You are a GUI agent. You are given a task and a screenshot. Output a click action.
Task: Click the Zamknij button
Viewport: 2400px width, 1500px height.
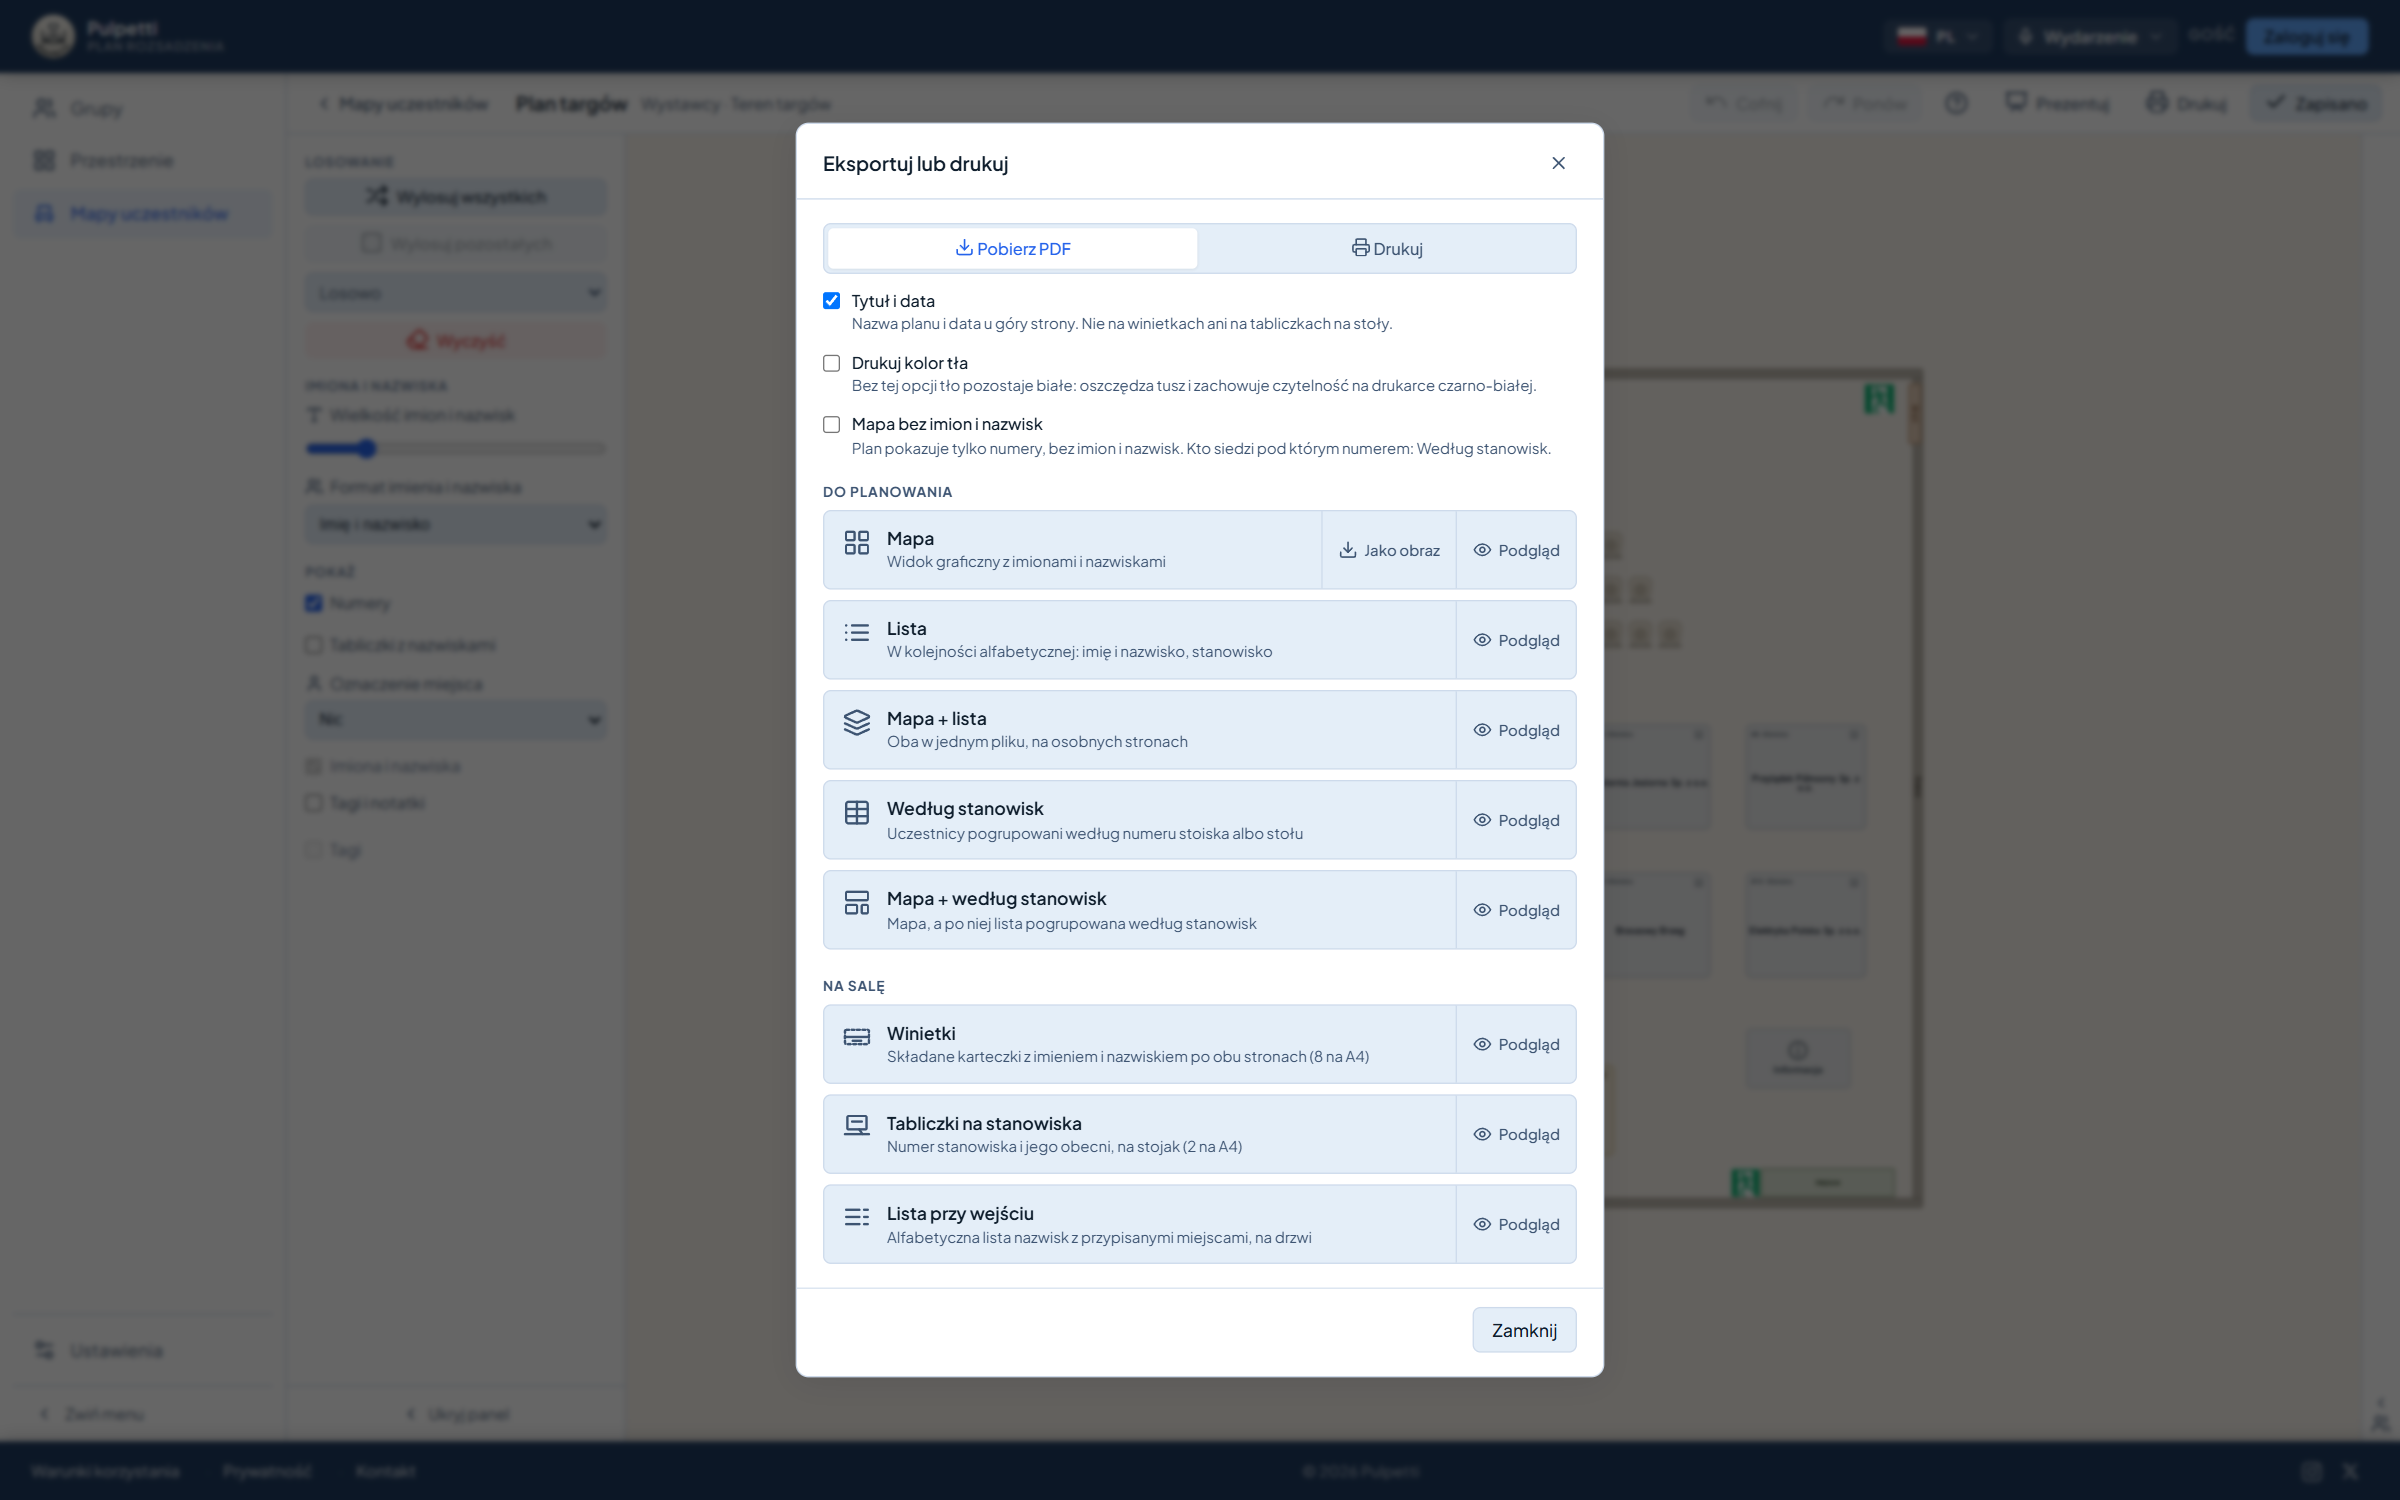[x=1524, y=1331]
